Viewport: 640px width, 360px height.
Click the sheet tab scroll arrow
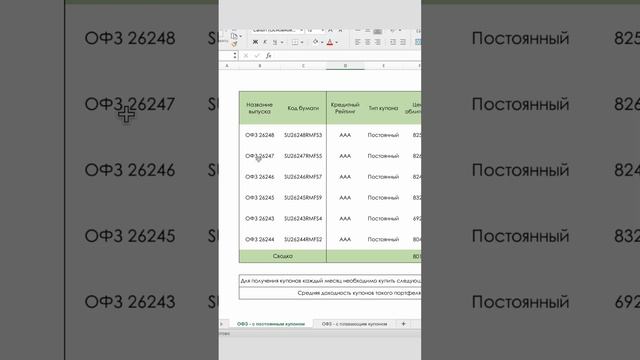(222, 324)
